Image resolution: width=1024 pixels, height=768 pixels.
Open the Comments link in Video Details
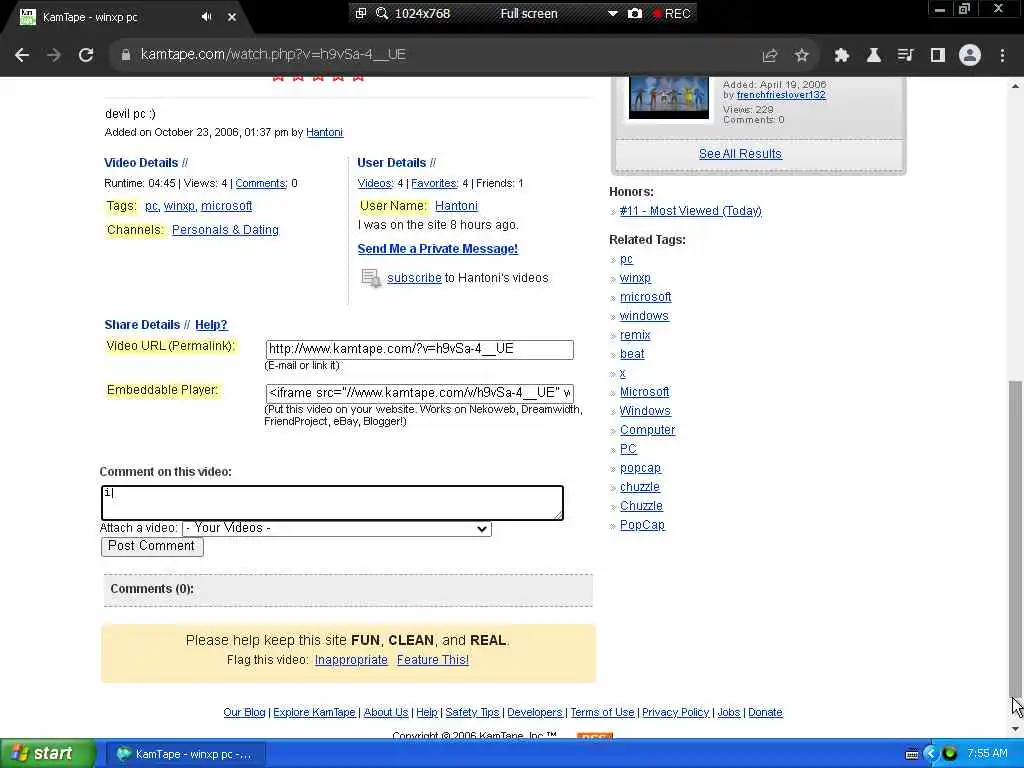tap(261, 184)
